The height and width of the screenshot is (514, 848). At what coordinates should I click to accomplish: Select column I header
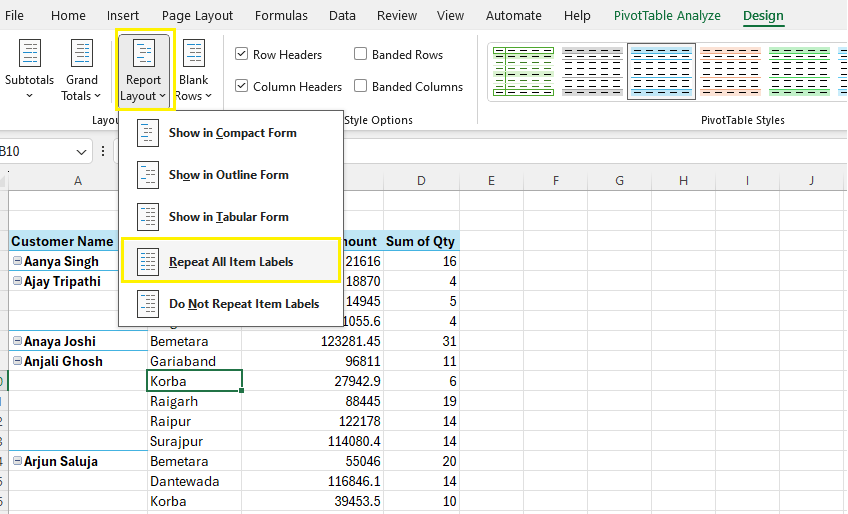[x=747, y=181]
